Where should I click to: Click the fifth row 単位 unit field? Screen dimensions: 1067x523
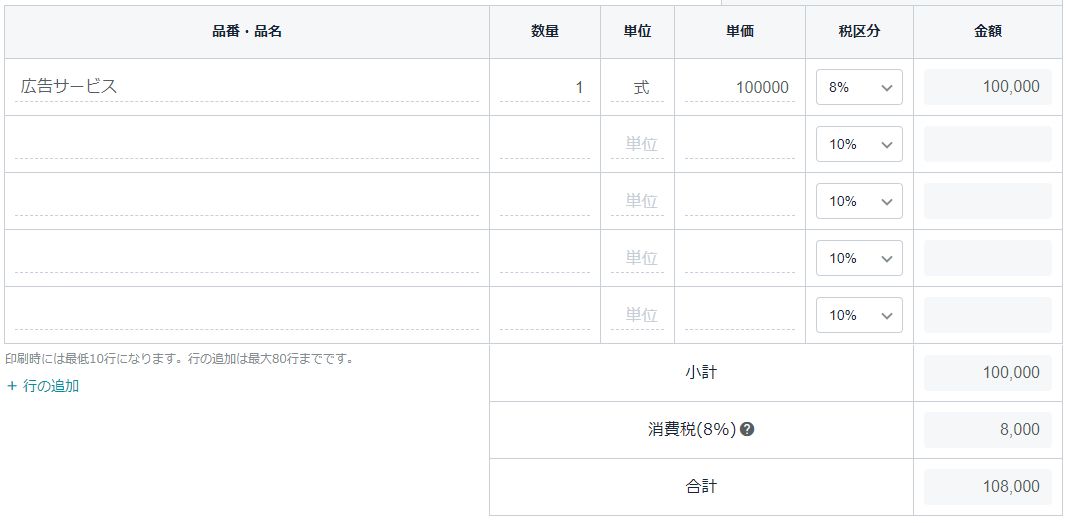point(638,315)
